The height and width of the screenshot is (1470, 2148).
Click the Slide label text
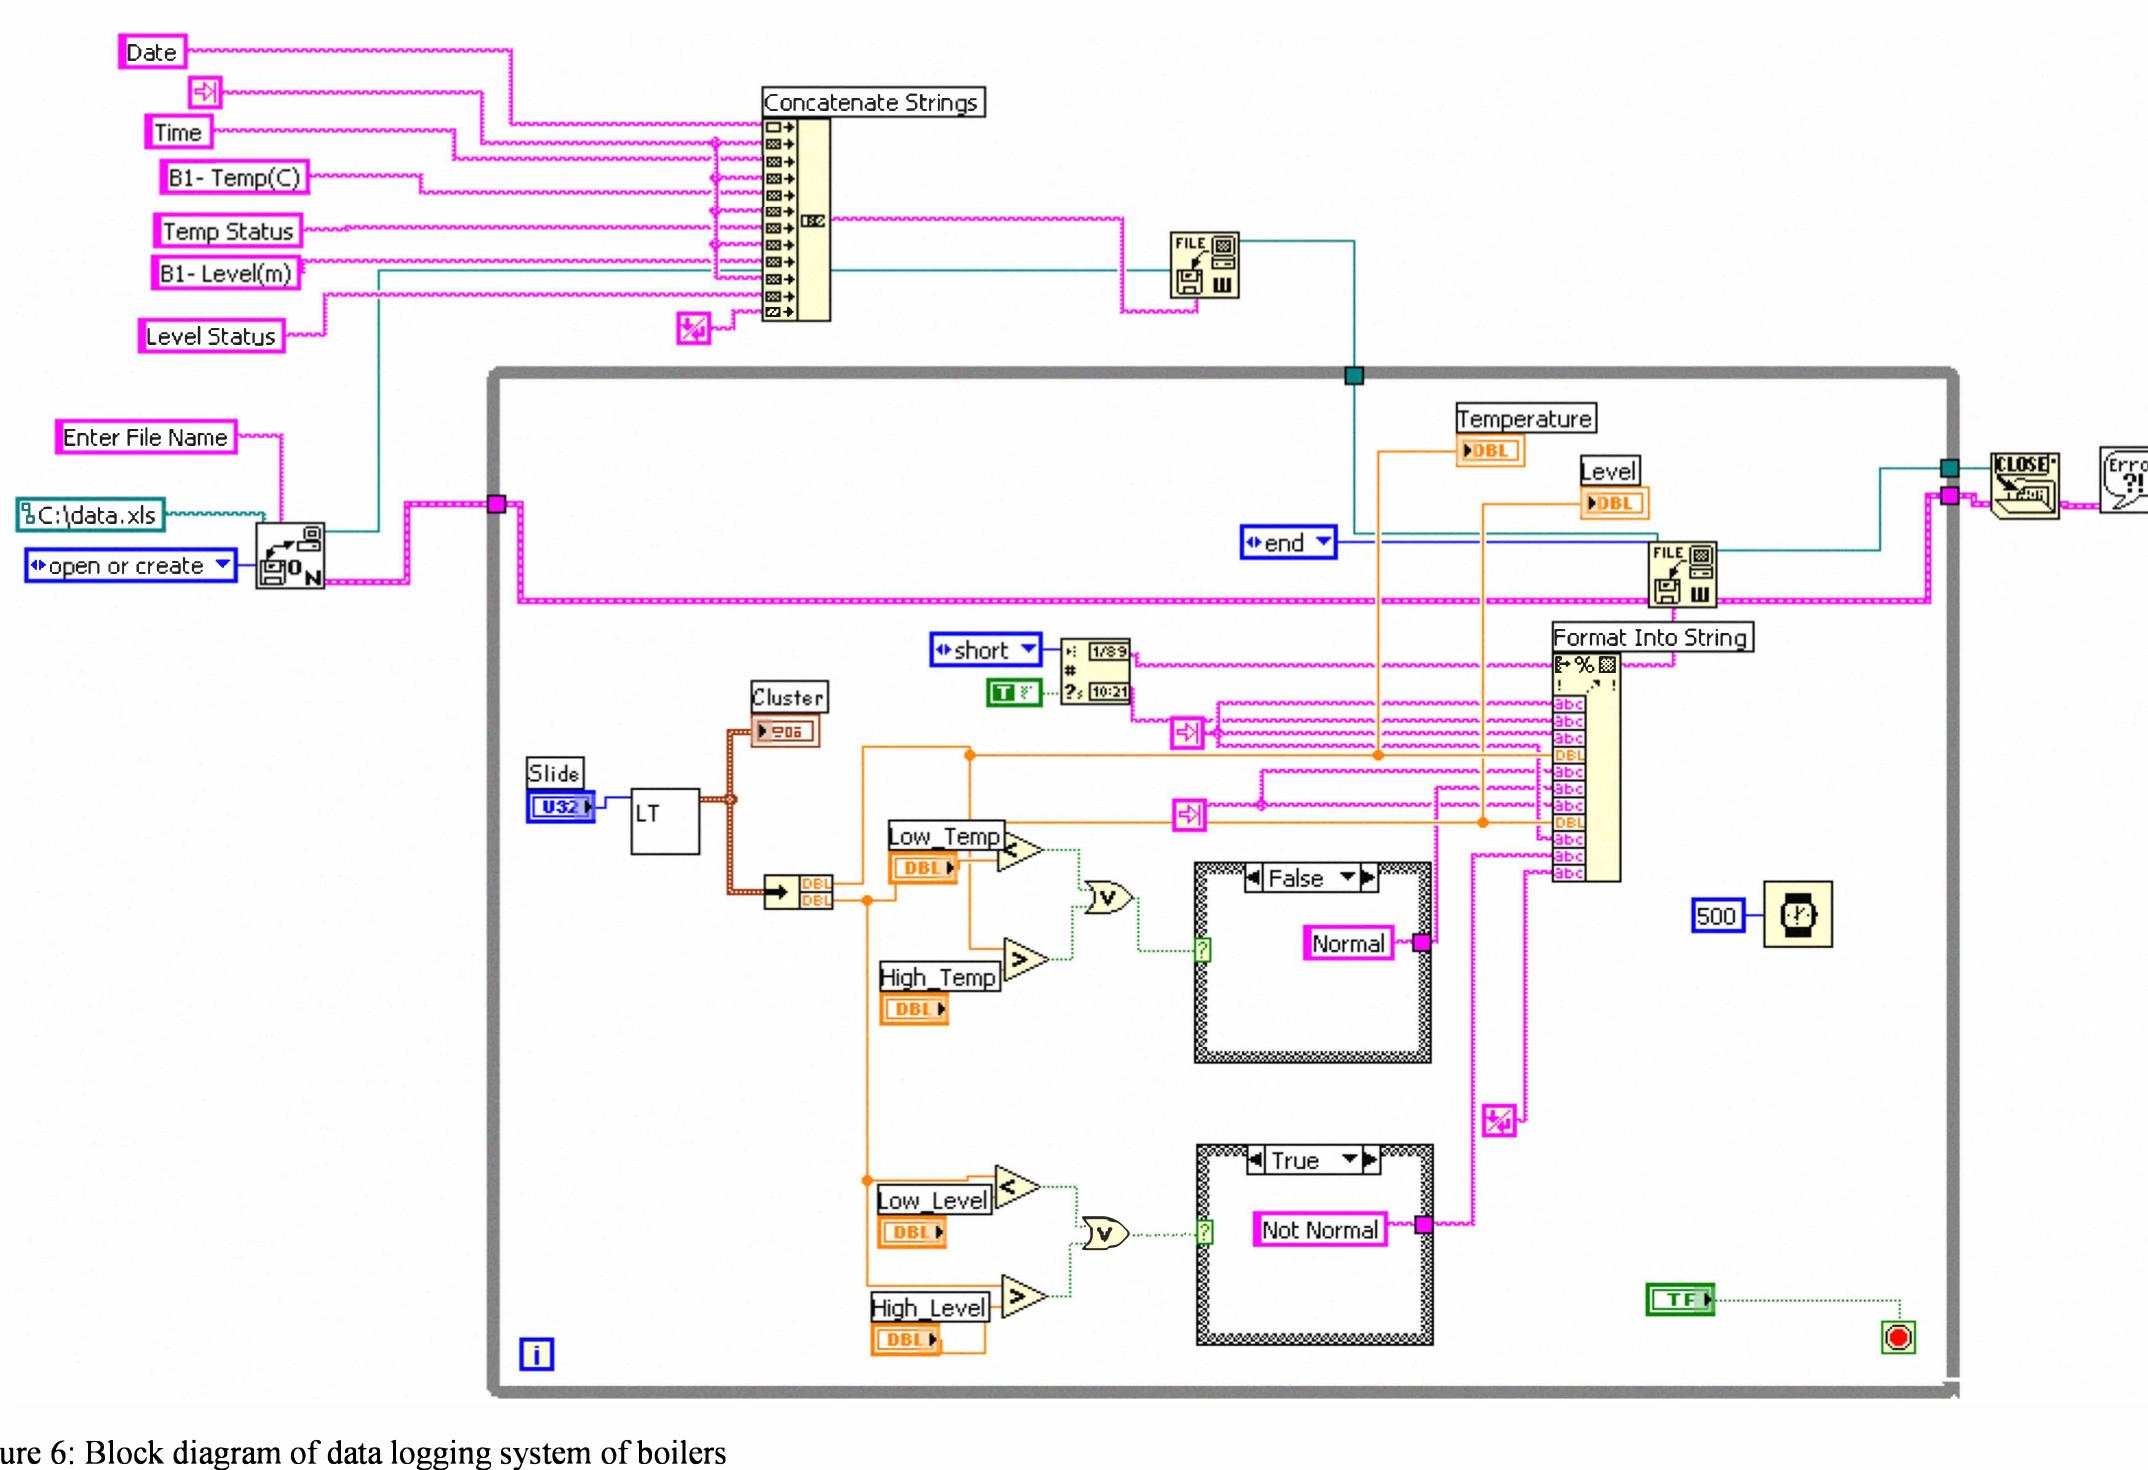[x=554, y=773]
